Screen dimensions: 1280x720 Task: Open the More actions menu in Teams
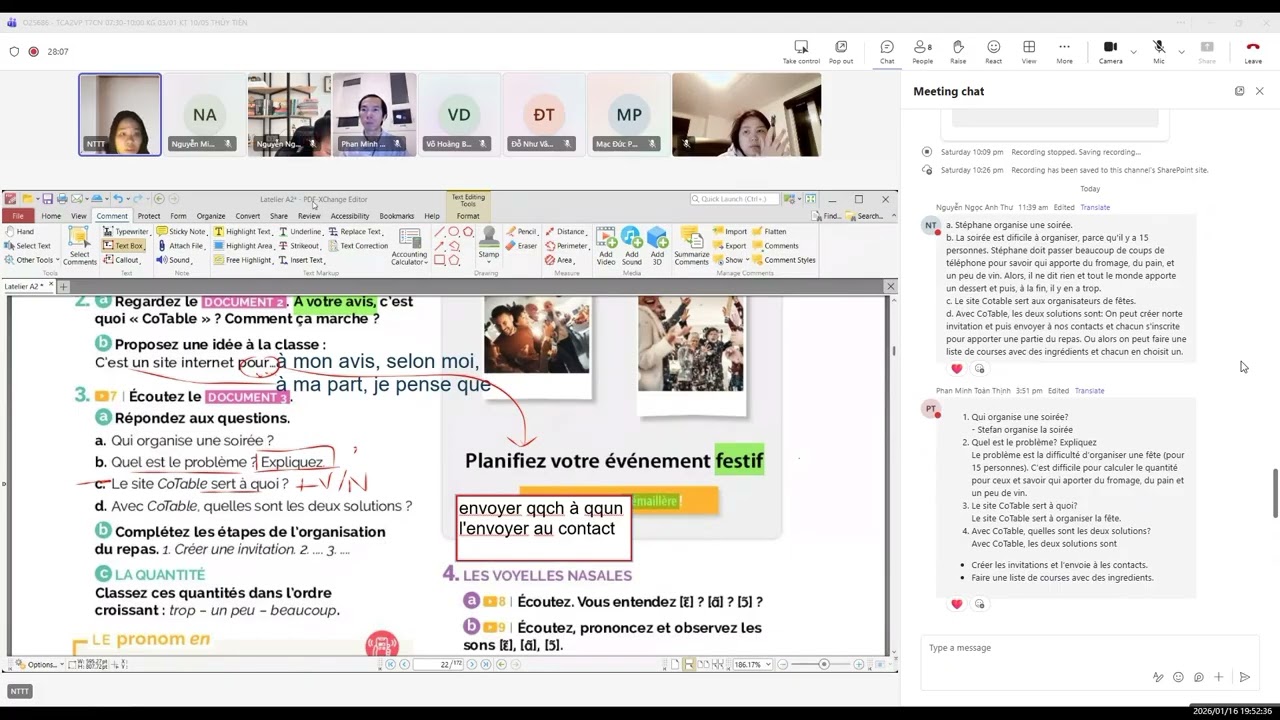coord(1064,52)
